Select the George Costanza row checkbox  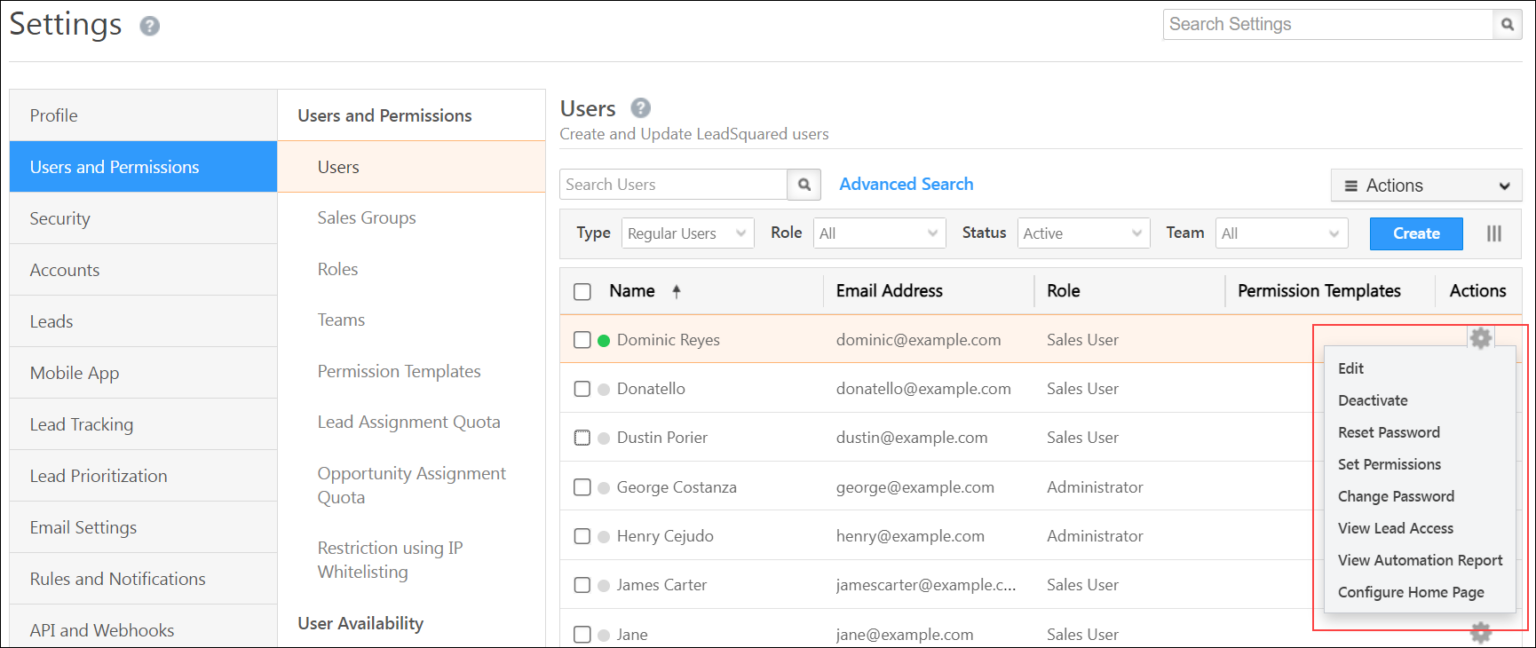[x=582, y=488]
